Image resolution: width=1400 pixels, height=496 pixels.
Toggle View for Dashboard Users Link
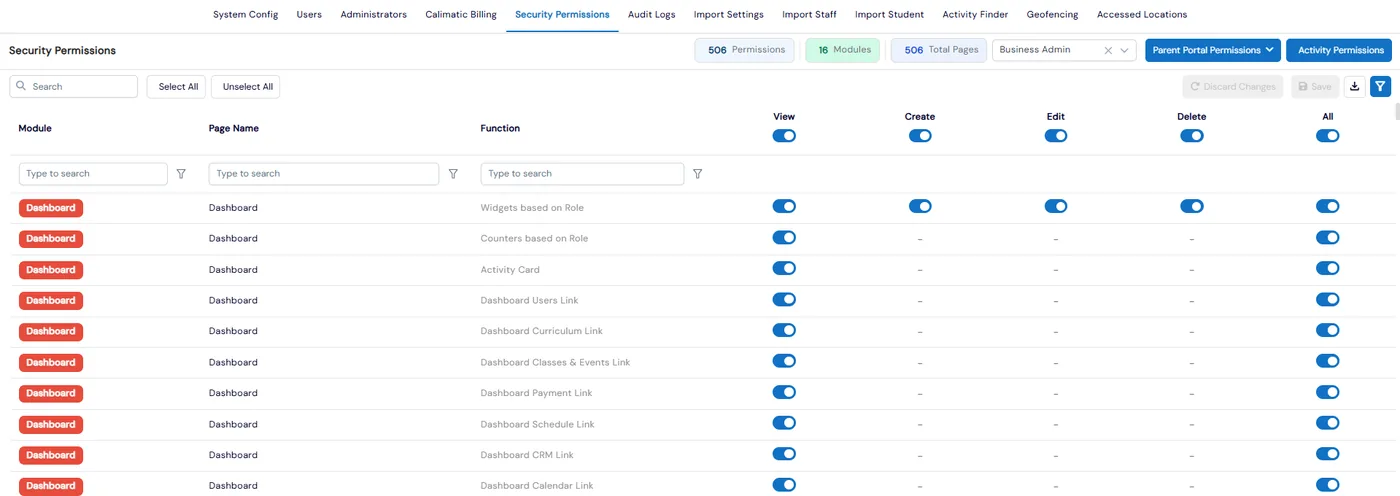[x=784, y=299]
